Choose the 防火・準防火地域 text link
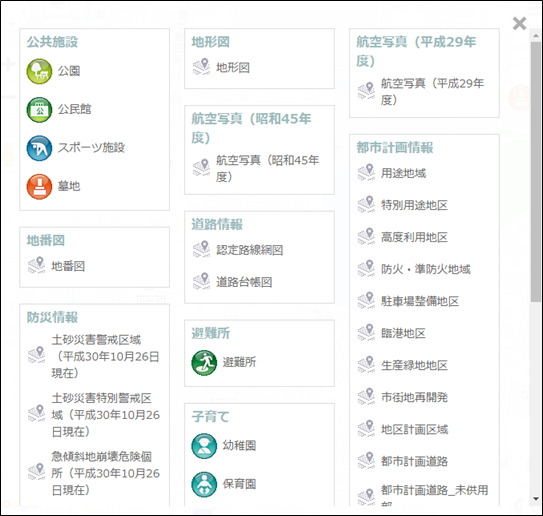This screenshot has width=543, height=516. [426, 269]
